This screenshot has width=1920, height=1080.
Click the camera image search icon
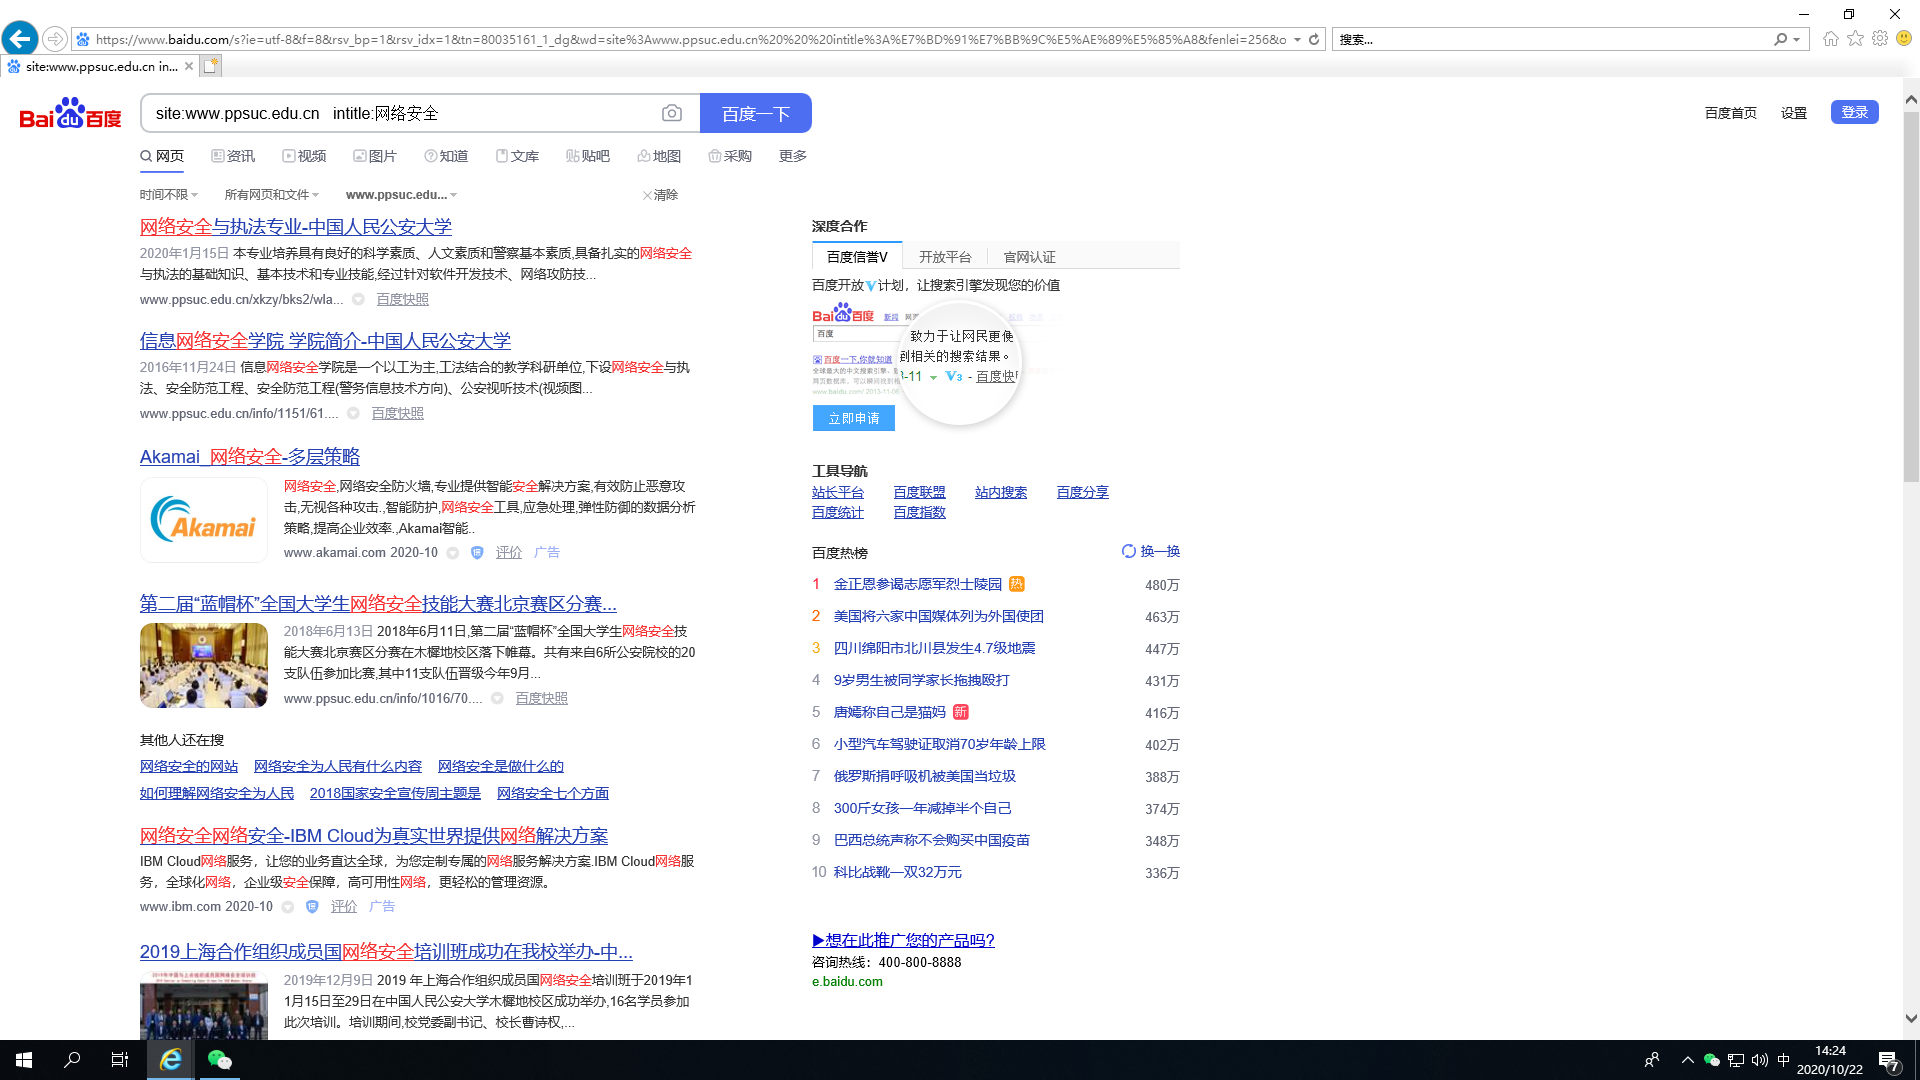[672, 114]
